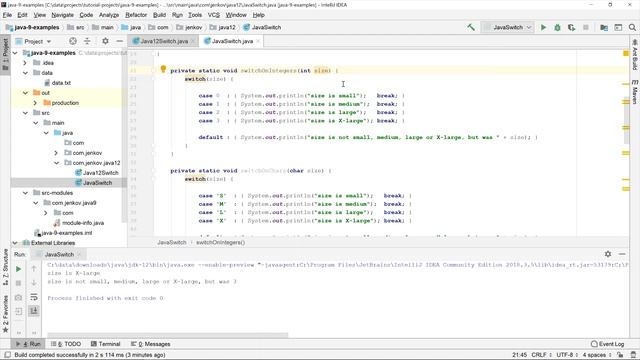
Task: Run with coverage icon in toolbar
Action: tap(571, 27)
